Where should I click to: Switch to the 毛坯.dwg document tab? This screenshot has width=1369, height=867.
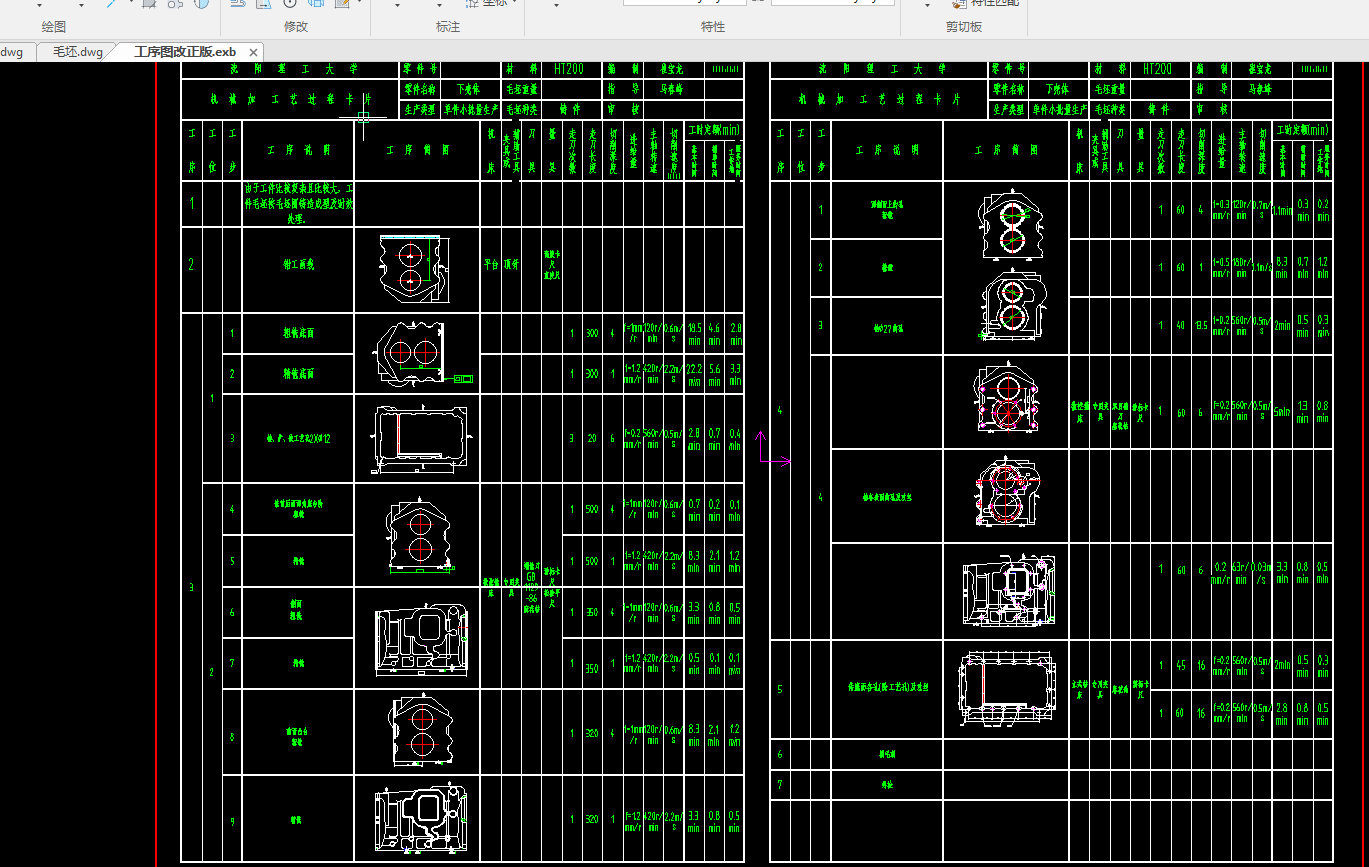coord(78,52)
